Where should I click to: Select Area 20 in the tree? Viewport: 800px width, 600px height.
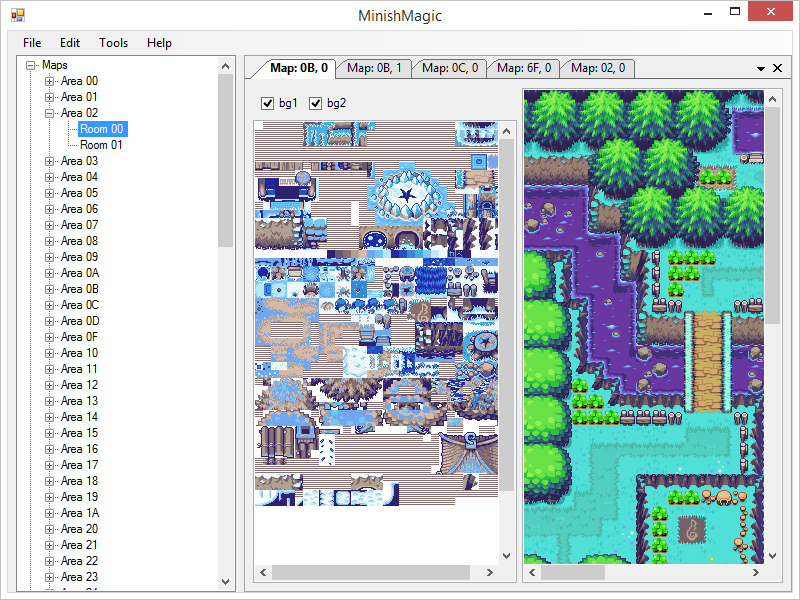[x=79, y=529]
